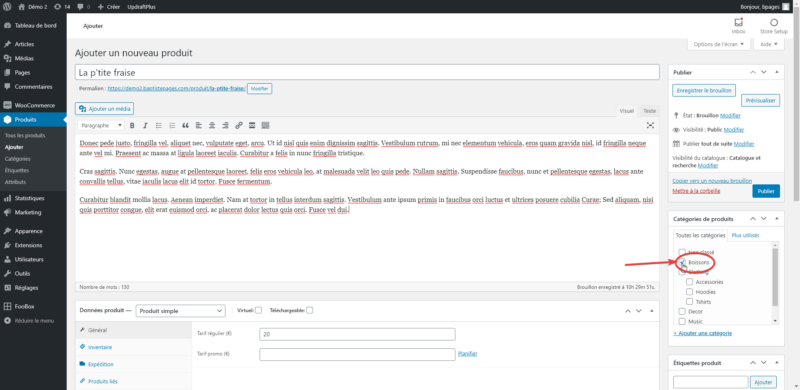Click the WordPress logo icon in admin bar
800x390 pixels.
point(8,7)
